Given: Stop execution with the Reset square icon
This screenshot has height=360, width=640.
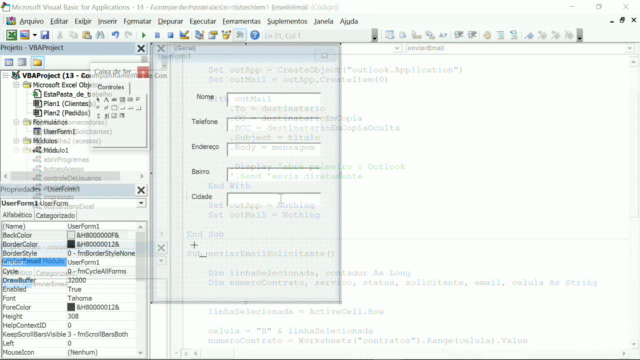Looking at the screenshot, I should (171, 36).
